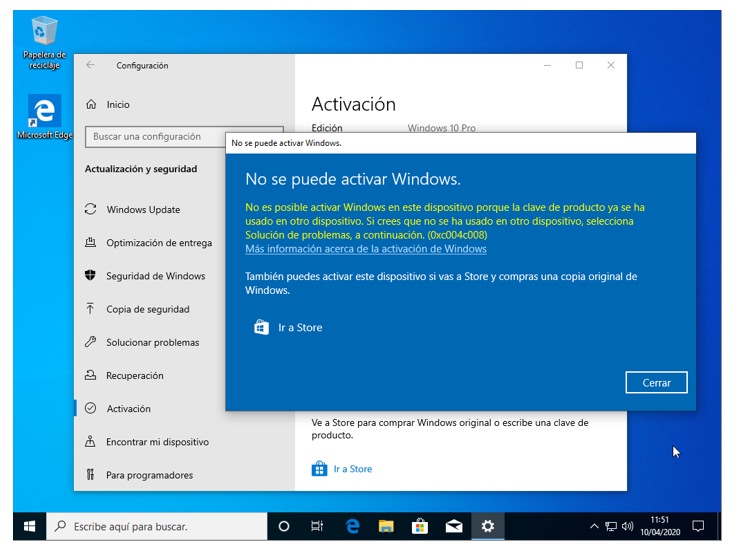Launch Edge from the taskbar
738x552 pixels.
352,526
